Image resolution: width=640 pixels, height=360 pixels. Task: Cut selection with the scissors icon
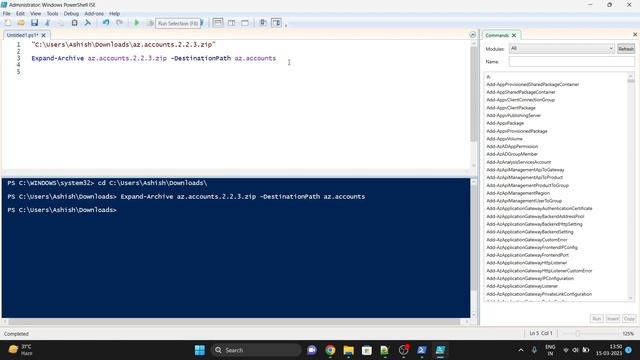[x=48, y=23]
